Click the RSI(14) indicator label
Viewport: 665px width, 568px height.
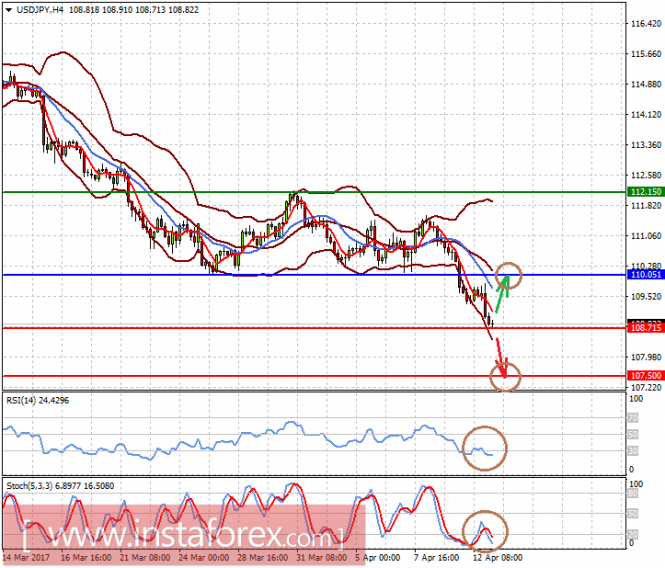[x=38, y=400]
